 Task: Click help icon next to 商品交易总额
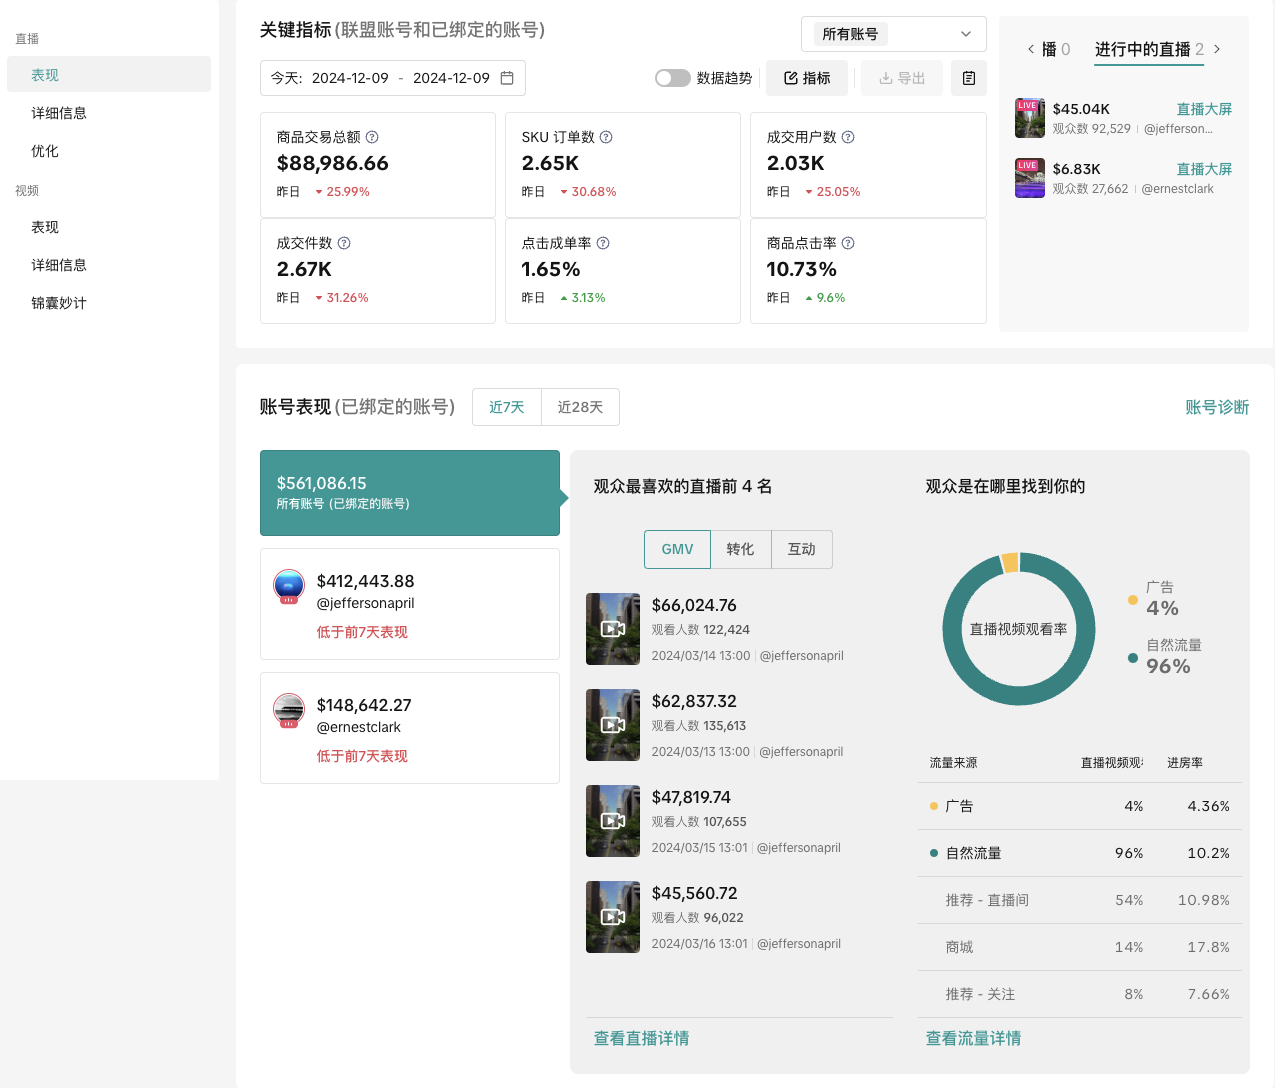(x=372, y=137)
